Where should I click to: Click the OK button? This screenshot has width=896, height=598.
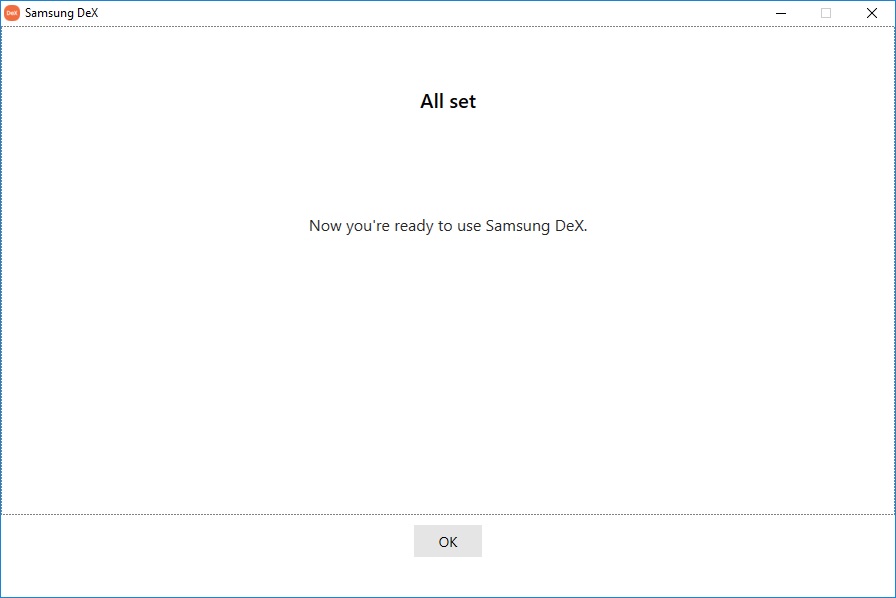[447, 541]
